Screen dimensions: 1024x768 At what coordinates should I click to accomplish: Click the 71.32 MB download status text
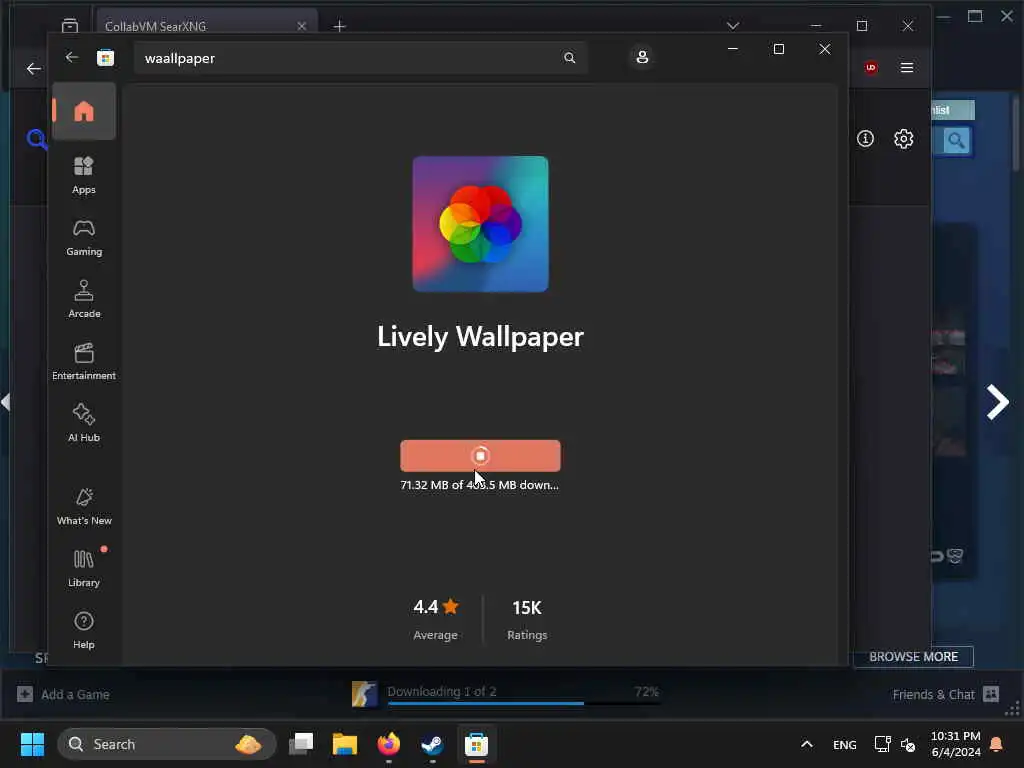pyautogui.click(x=479, y=485)
